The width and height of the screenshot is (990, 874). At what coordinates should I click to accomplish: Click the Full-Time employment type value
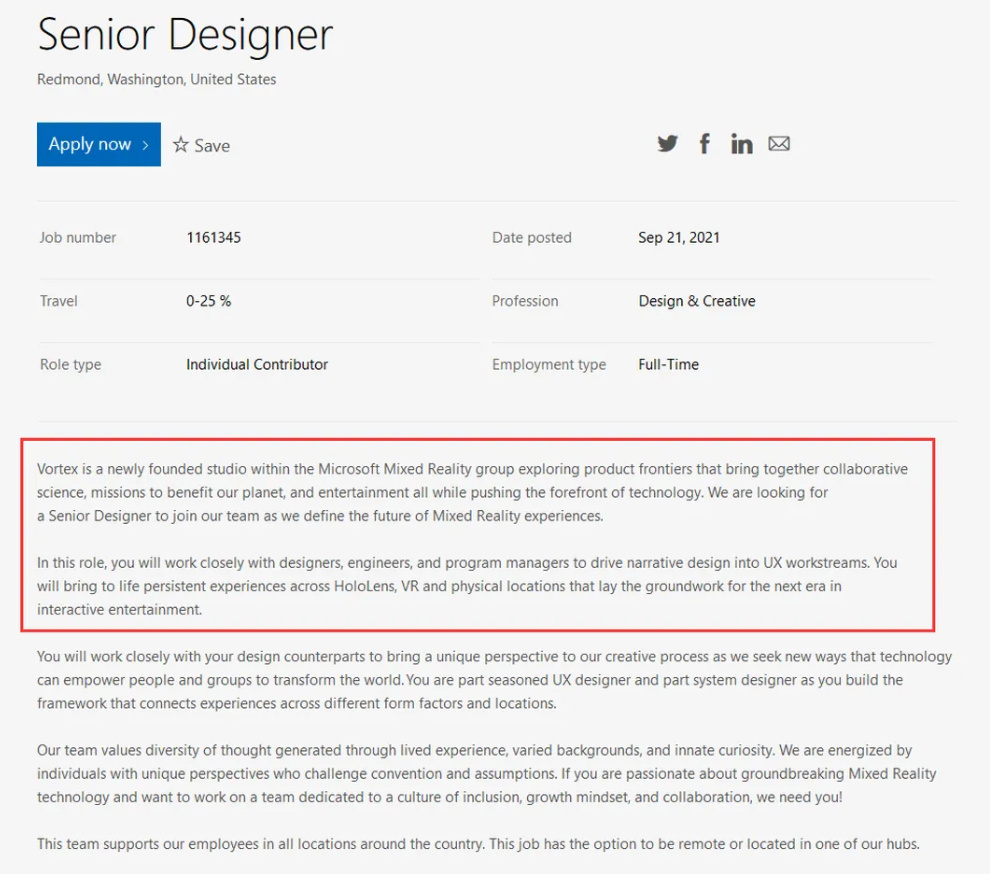tap(668, 364)
